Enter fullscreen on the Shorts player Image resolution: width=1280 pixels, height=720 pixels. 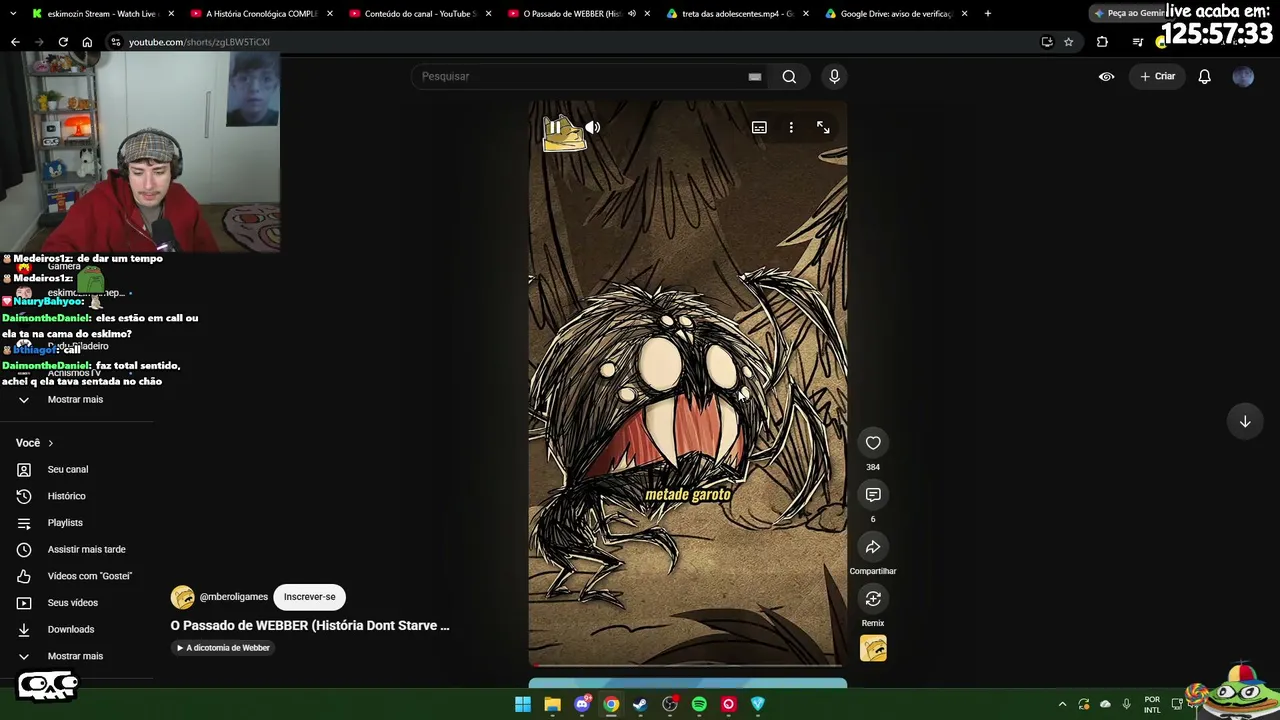click(823, 127)
